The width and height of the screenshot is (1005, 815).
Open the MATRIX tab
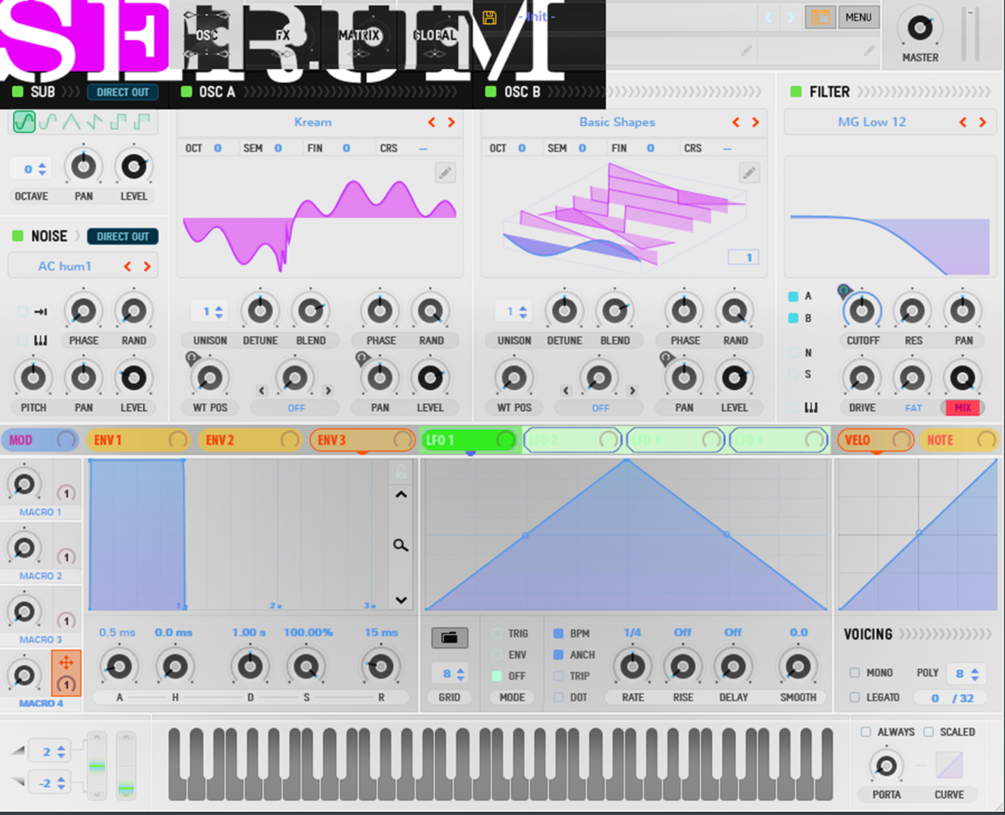coord(359,35)
